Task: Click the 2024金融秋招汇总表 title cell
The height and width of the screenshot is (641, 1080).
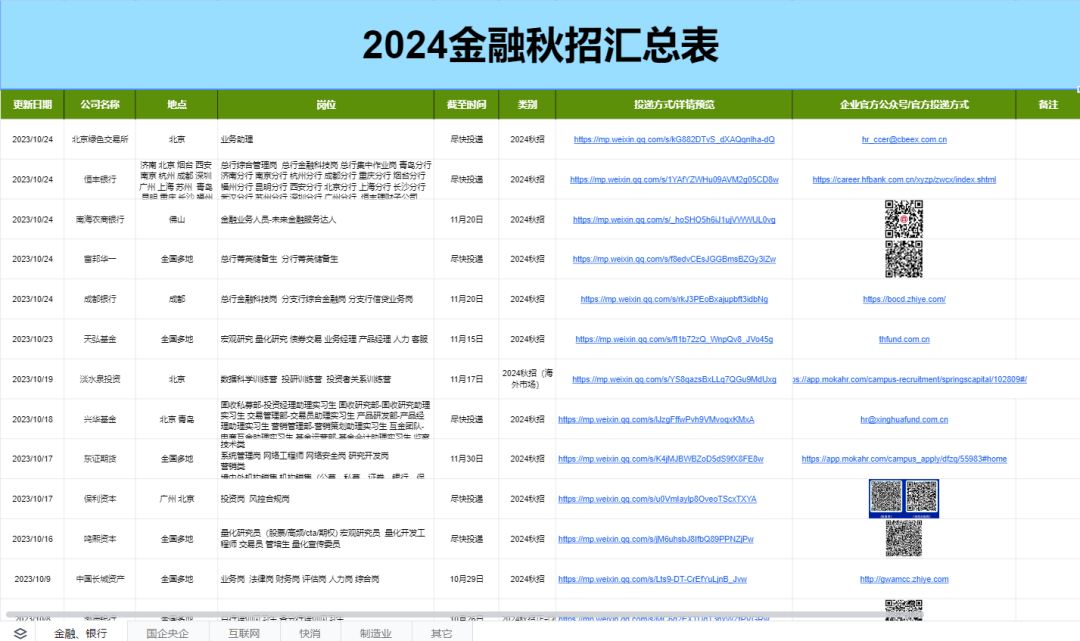Action: [x=540, y=45]
